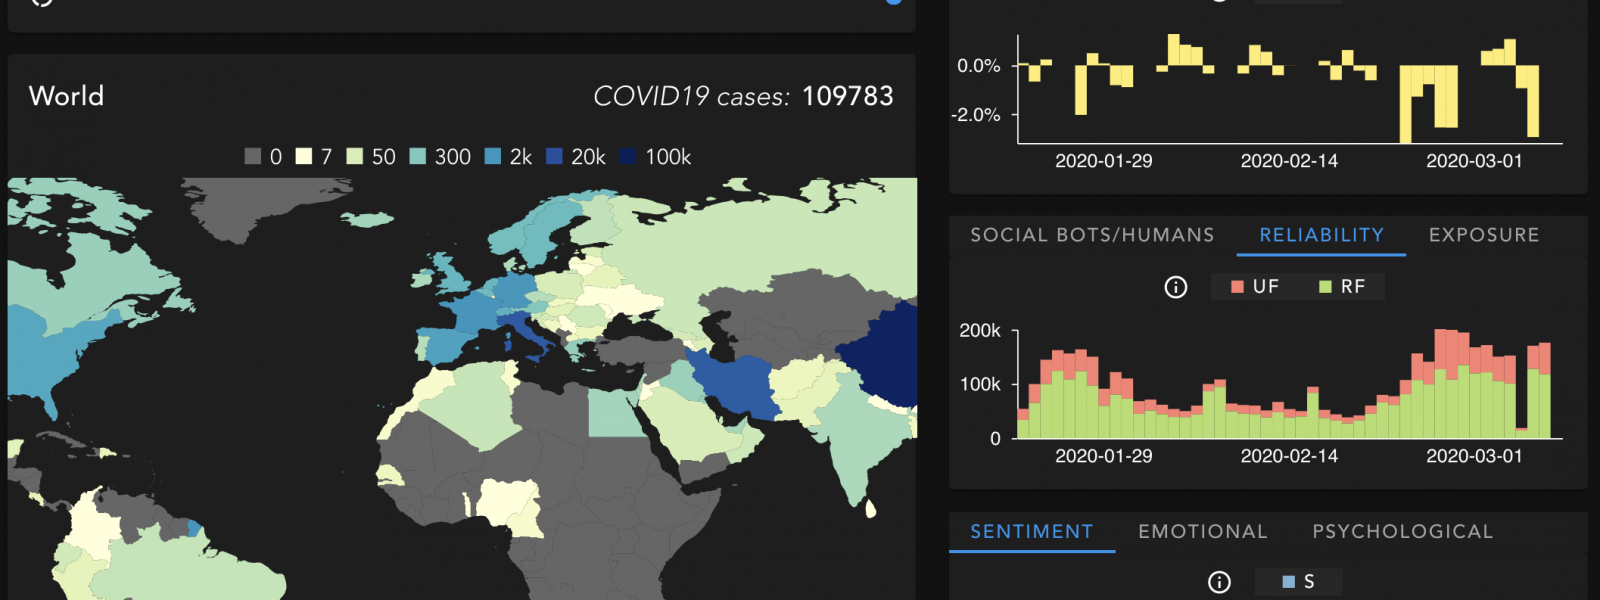The width and height of the screenshot is (1600, 600).
Task: Toggle the UF legend series
Action: [1255, 287]
